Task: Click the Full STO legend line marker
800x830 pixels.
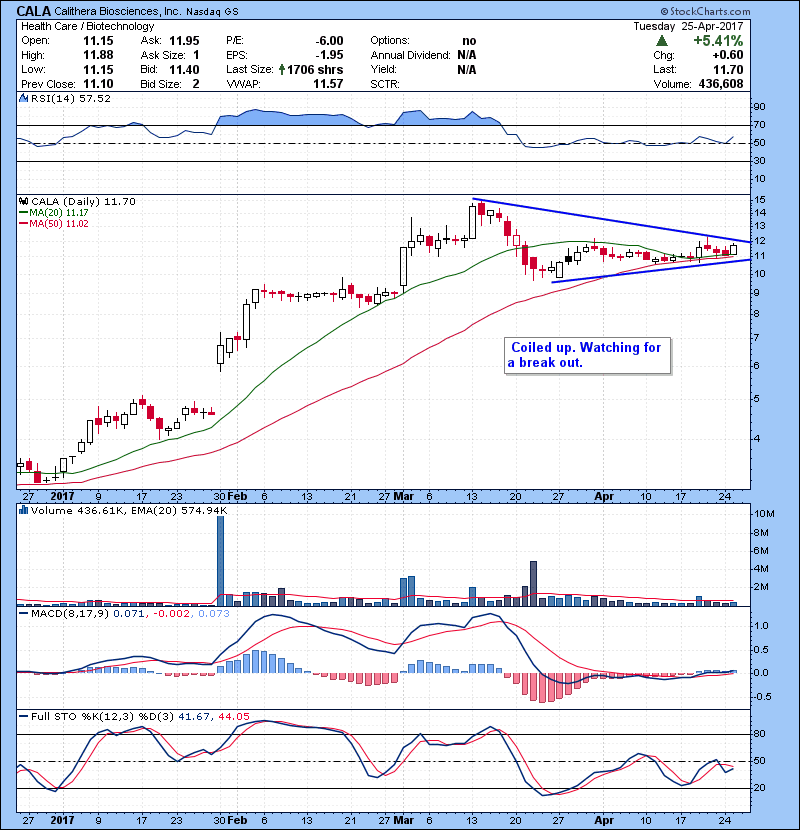Action: [x=24, y=717]
